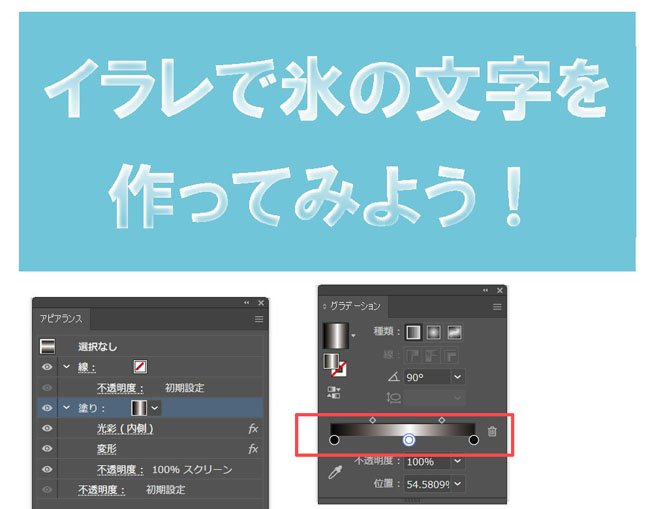Open the fill gradient swatch dropdown in Appearance

click(155, 408)
